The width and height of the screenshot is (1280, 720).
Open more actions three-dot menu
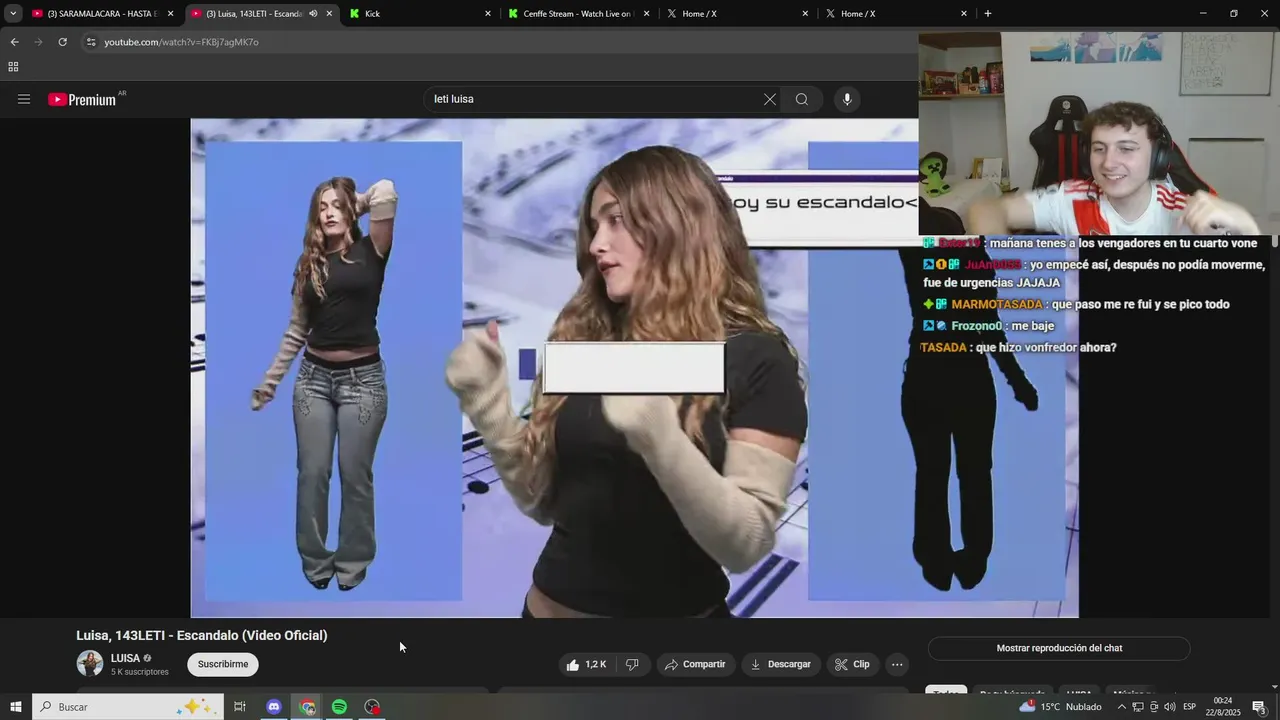click(897, 664)
